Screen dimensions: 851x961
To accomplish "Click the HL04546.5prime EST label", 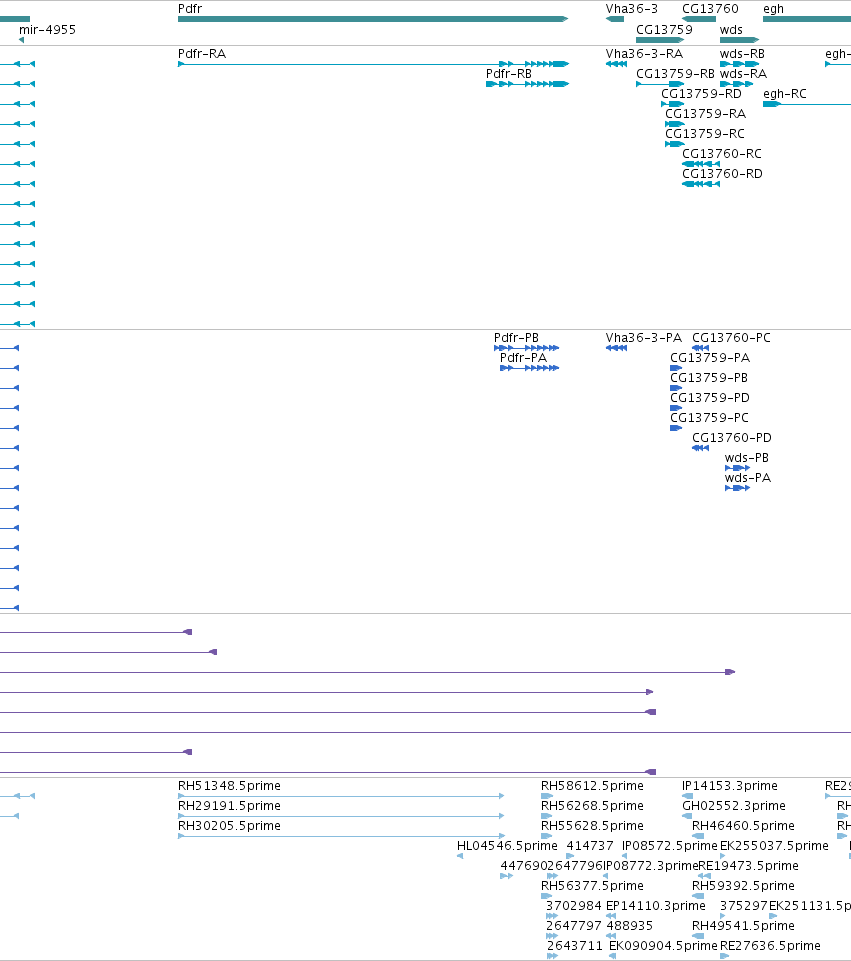I will point(507,846).
